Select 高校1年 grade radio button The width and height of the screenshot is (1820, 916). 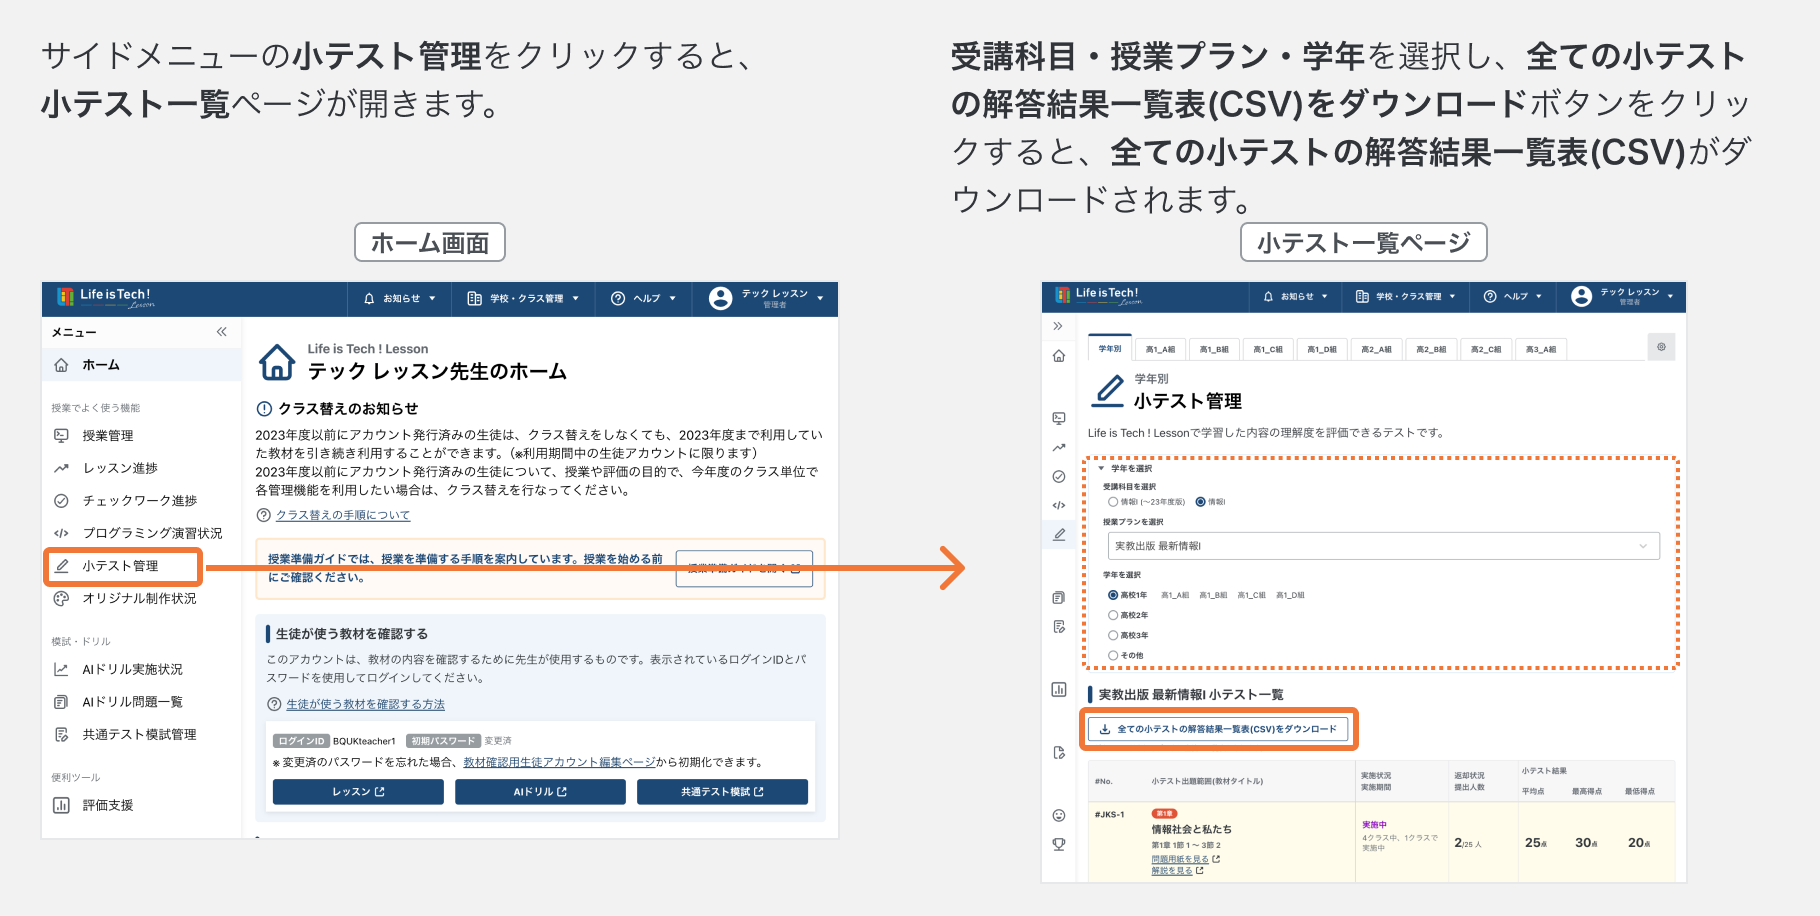[1113, 595]
